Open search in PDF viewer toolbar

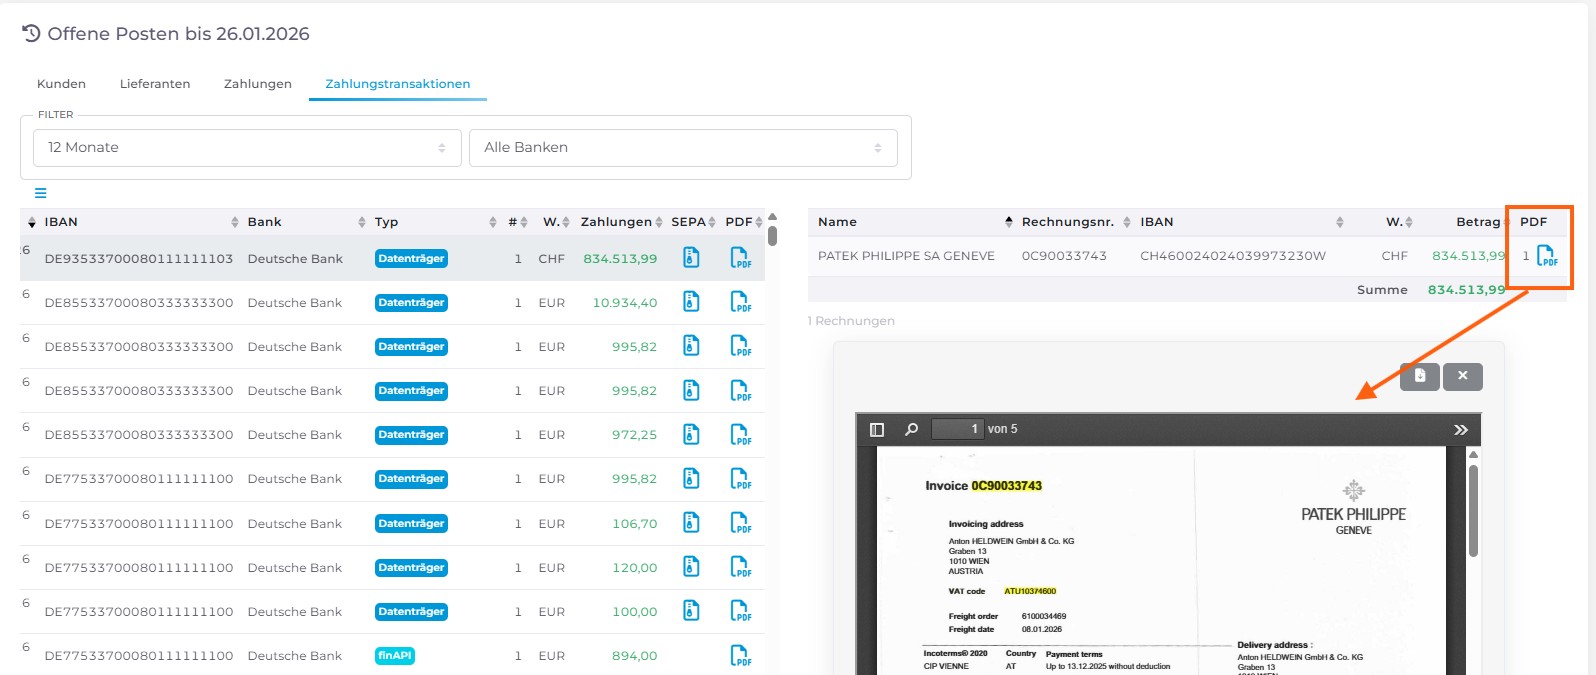click(x=911, y=429)
